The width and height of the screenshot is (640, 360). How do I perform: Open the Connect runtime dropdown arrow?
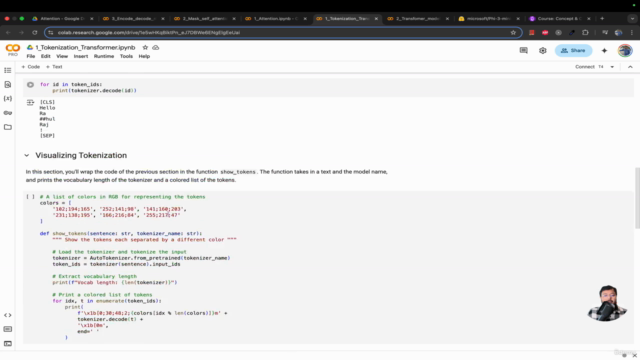click(612, 67)
